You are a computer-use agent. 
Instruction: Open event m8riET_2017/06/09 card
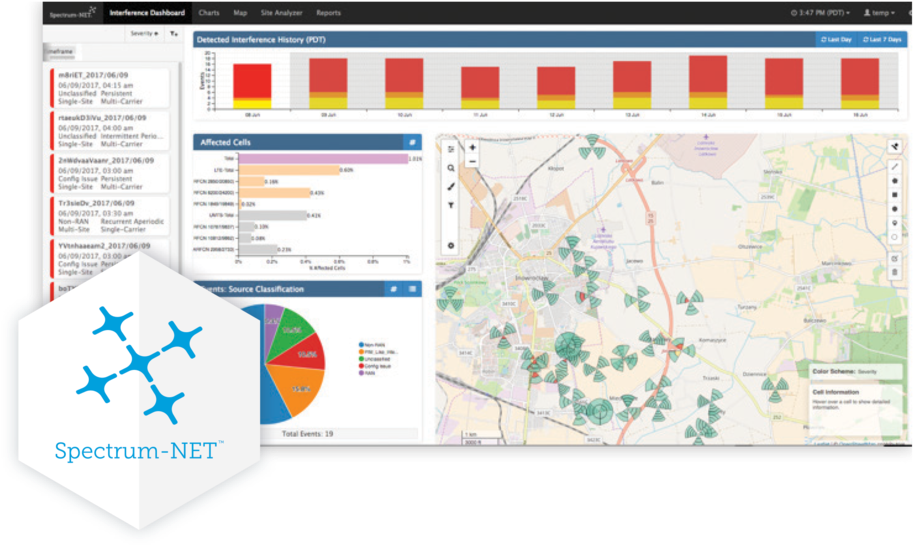pyautogui.click(x=109, y=88)
